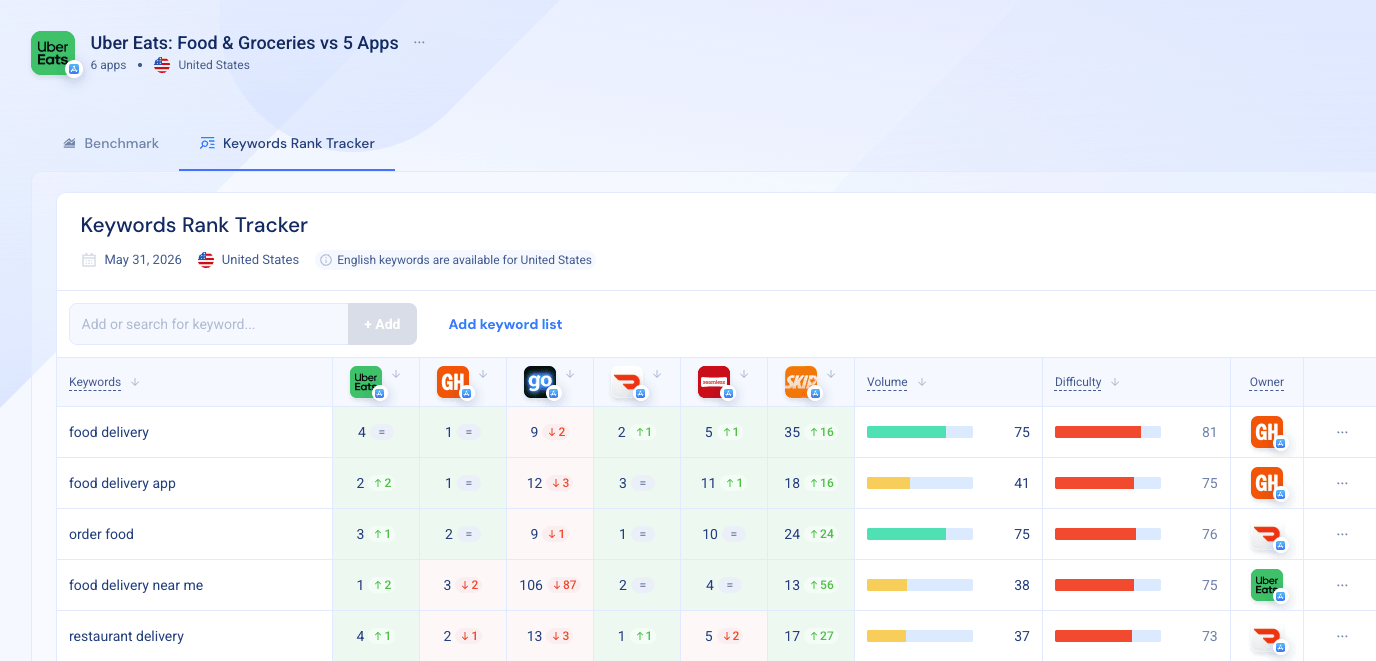Click the info icon for English keywords note
Image resolution: width=1376 pixels, height=661 pixels.
coord(326,260)
